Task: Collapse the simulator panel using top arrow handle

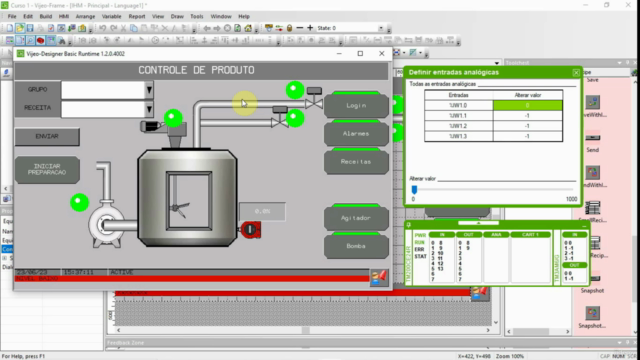Action: (x=478, y=223)
